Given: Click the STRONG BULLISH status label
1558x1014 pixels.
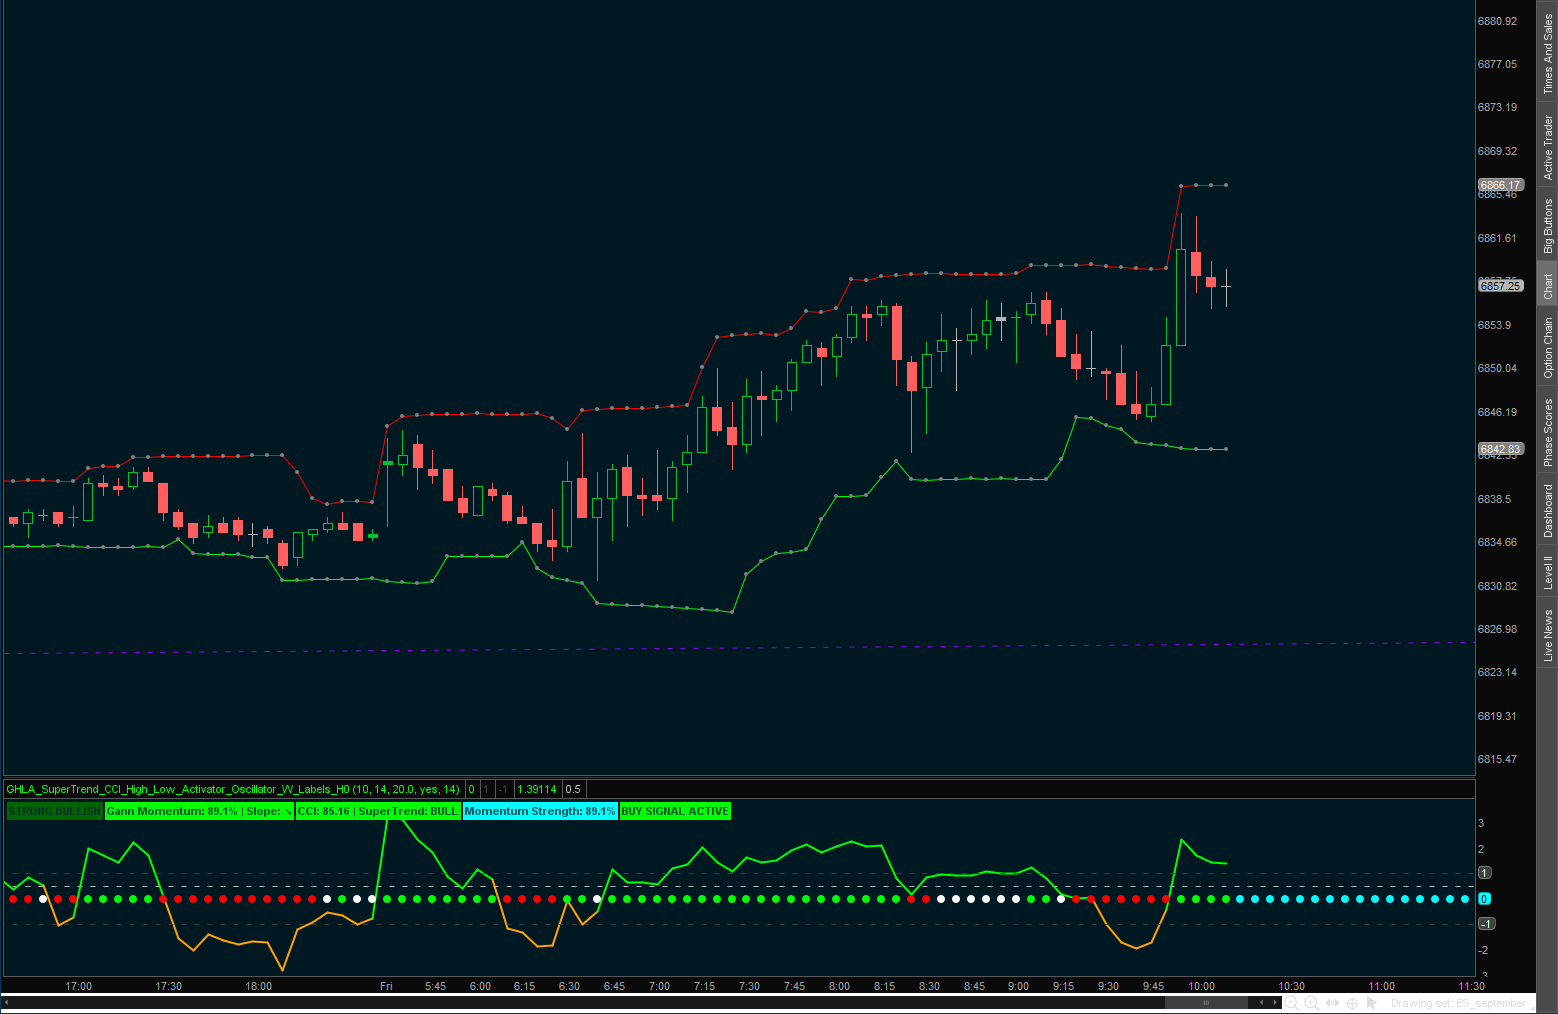Looking at the screenshot, I should [54, 811].
